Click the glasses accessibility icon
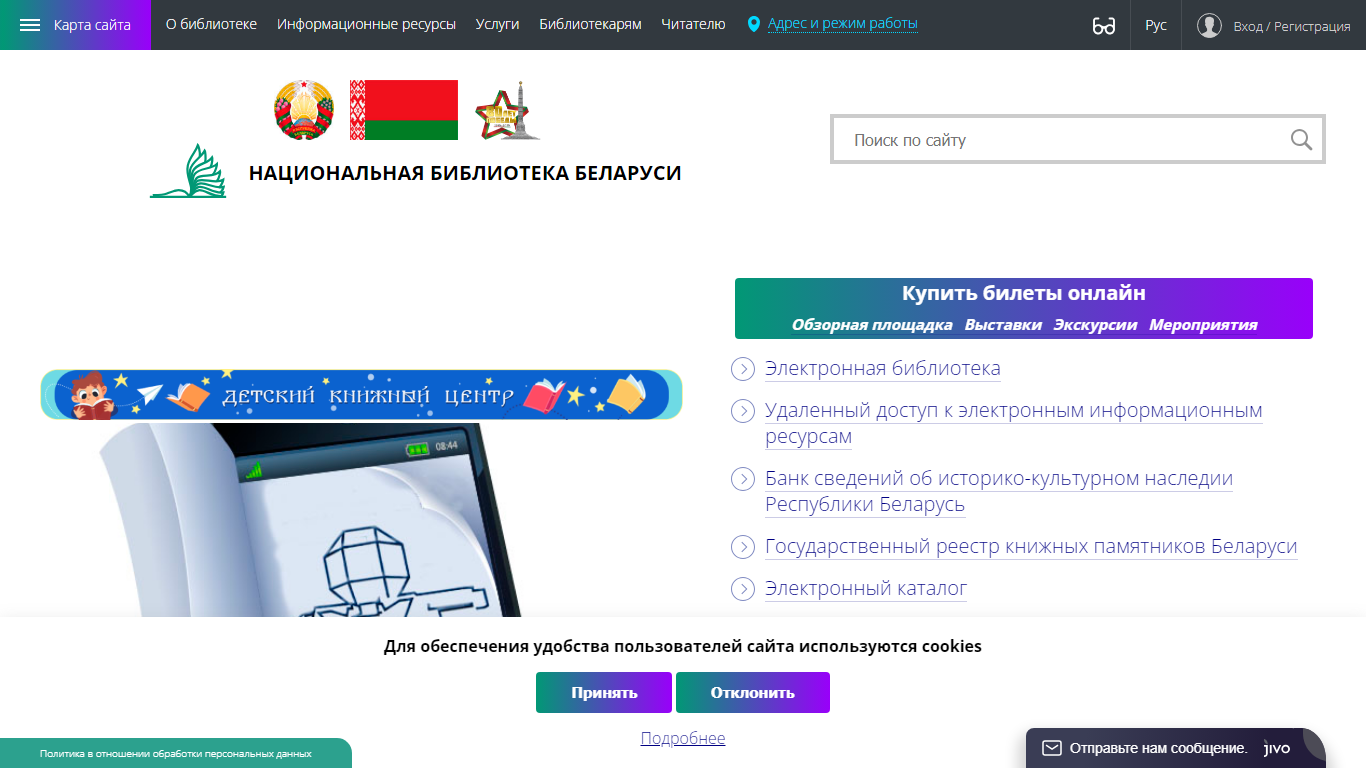This screenshot has width=1366, height=768. (1104, 26)
